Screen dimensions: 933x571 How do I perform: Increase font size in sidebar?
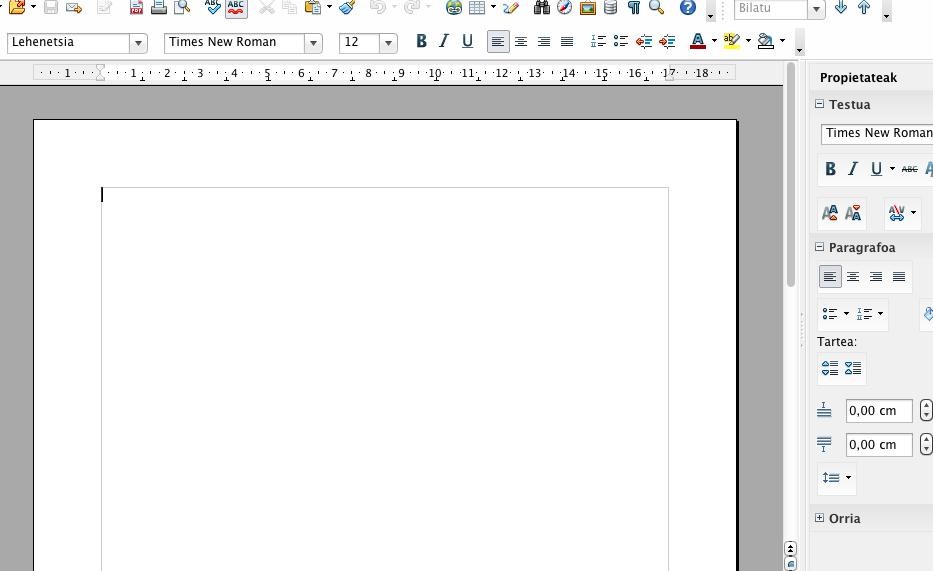[x=830, y=212]
